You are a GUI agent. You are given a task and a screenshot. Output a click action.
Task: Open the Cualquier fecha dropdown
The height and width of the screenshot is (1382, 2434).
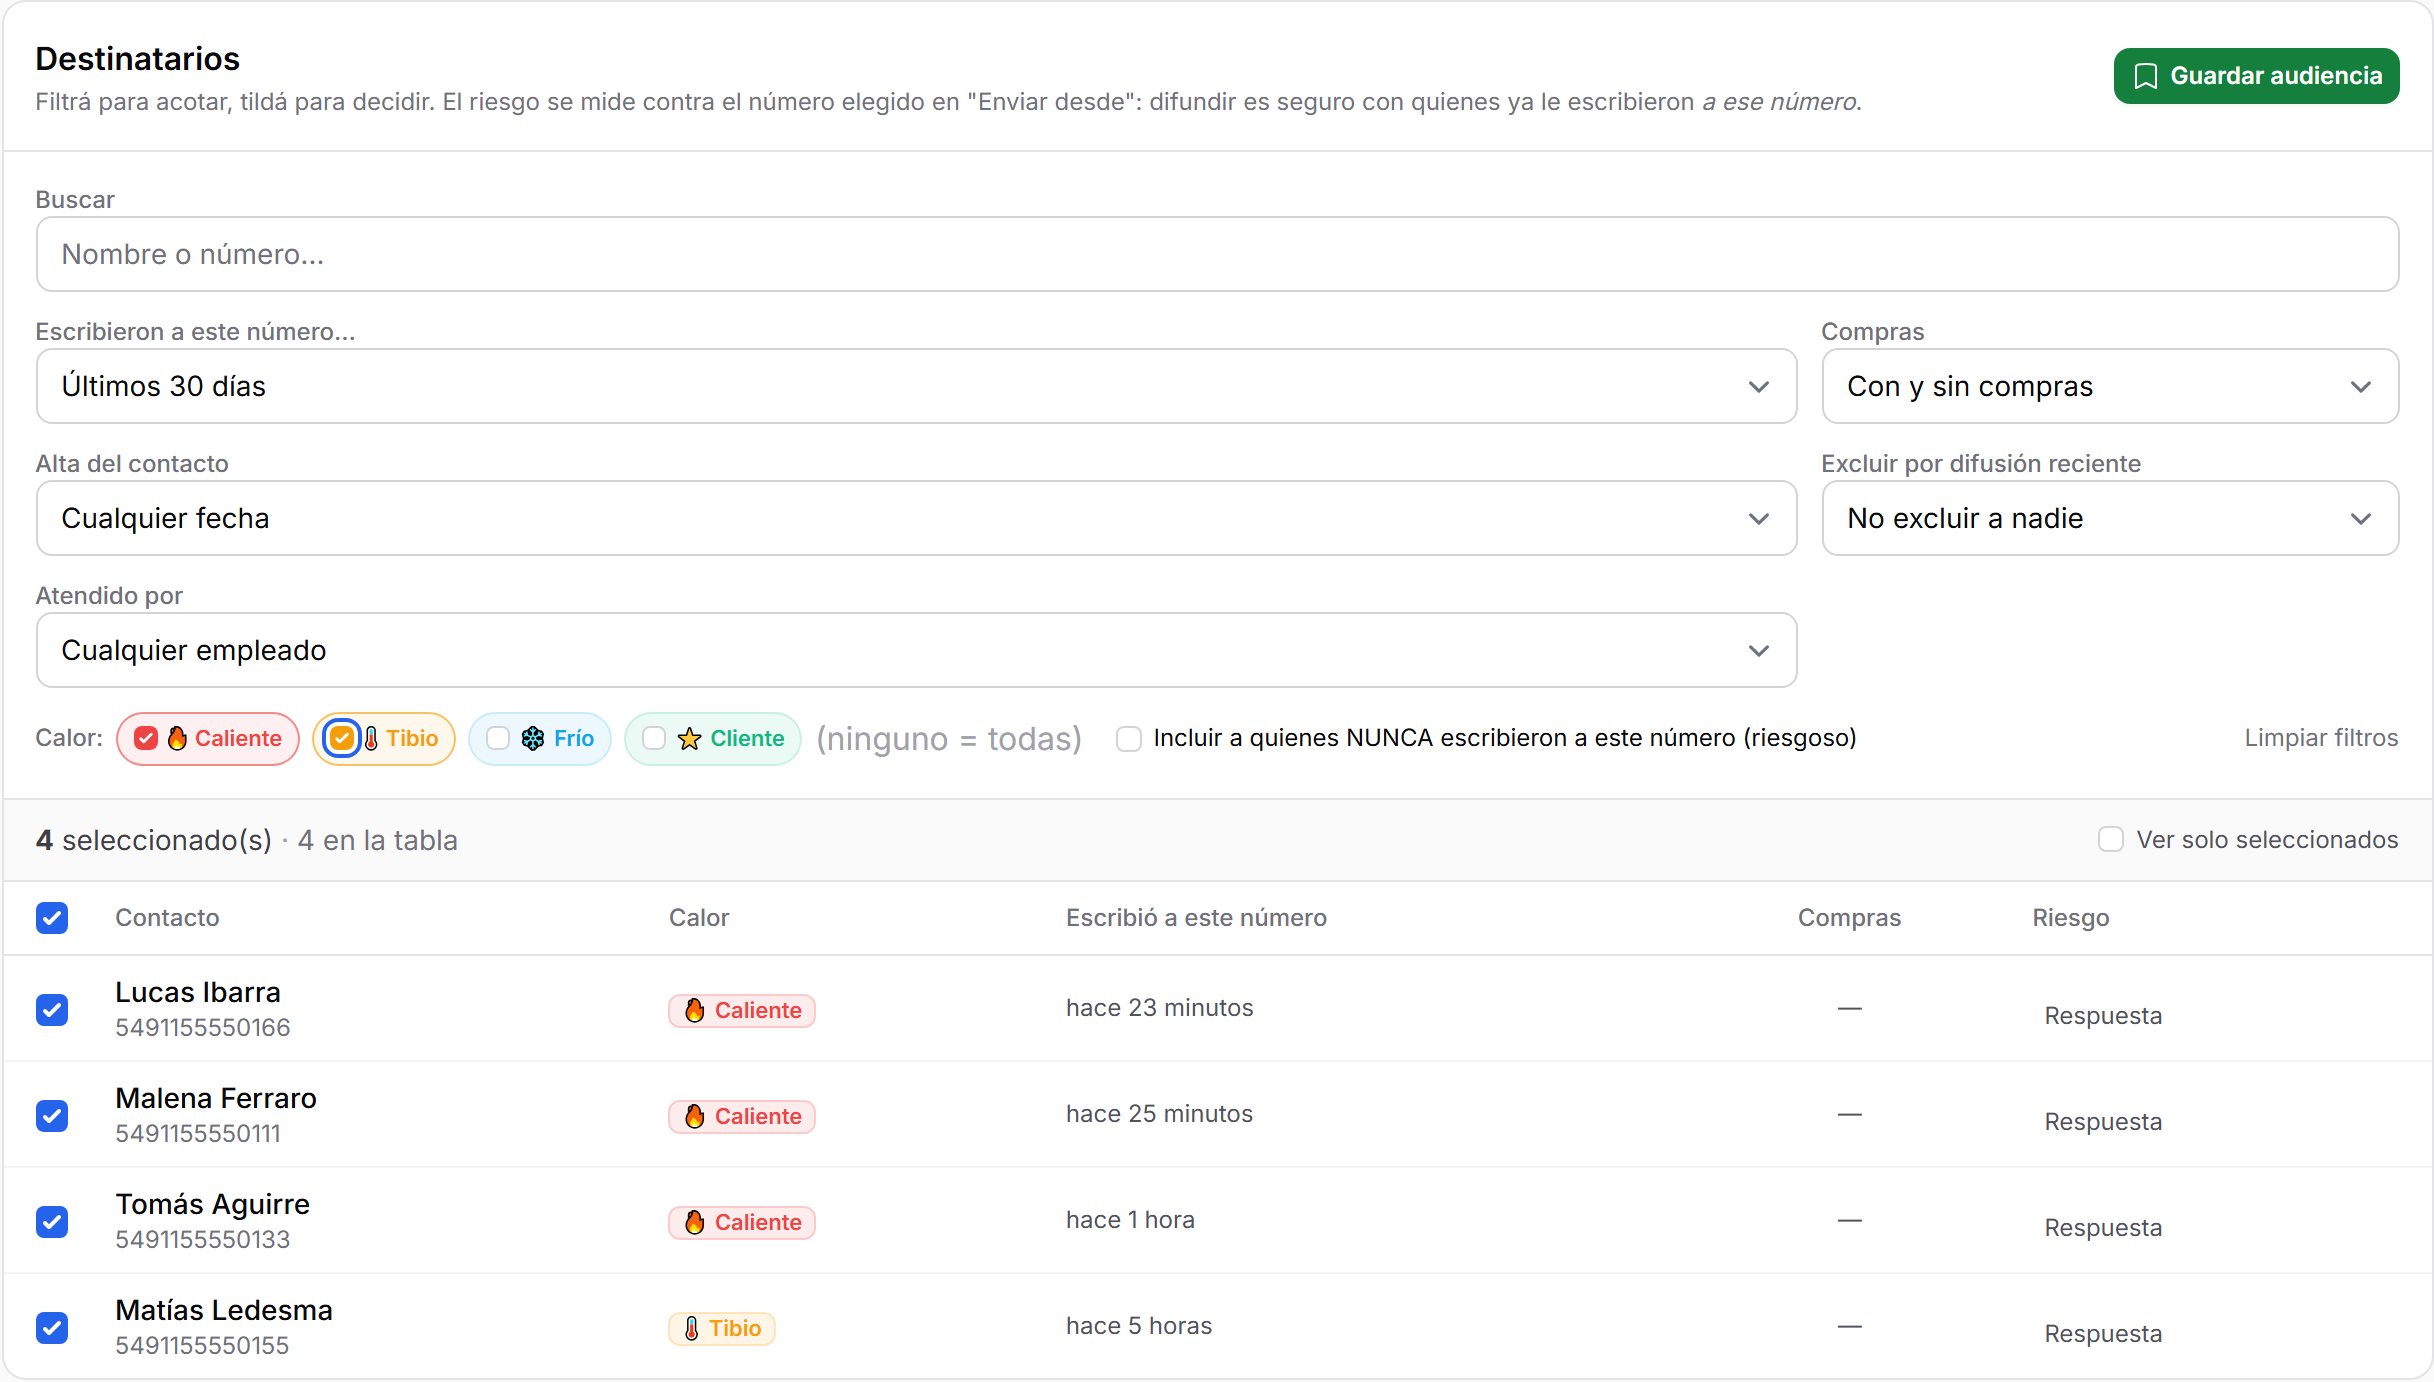click(916, 518)
